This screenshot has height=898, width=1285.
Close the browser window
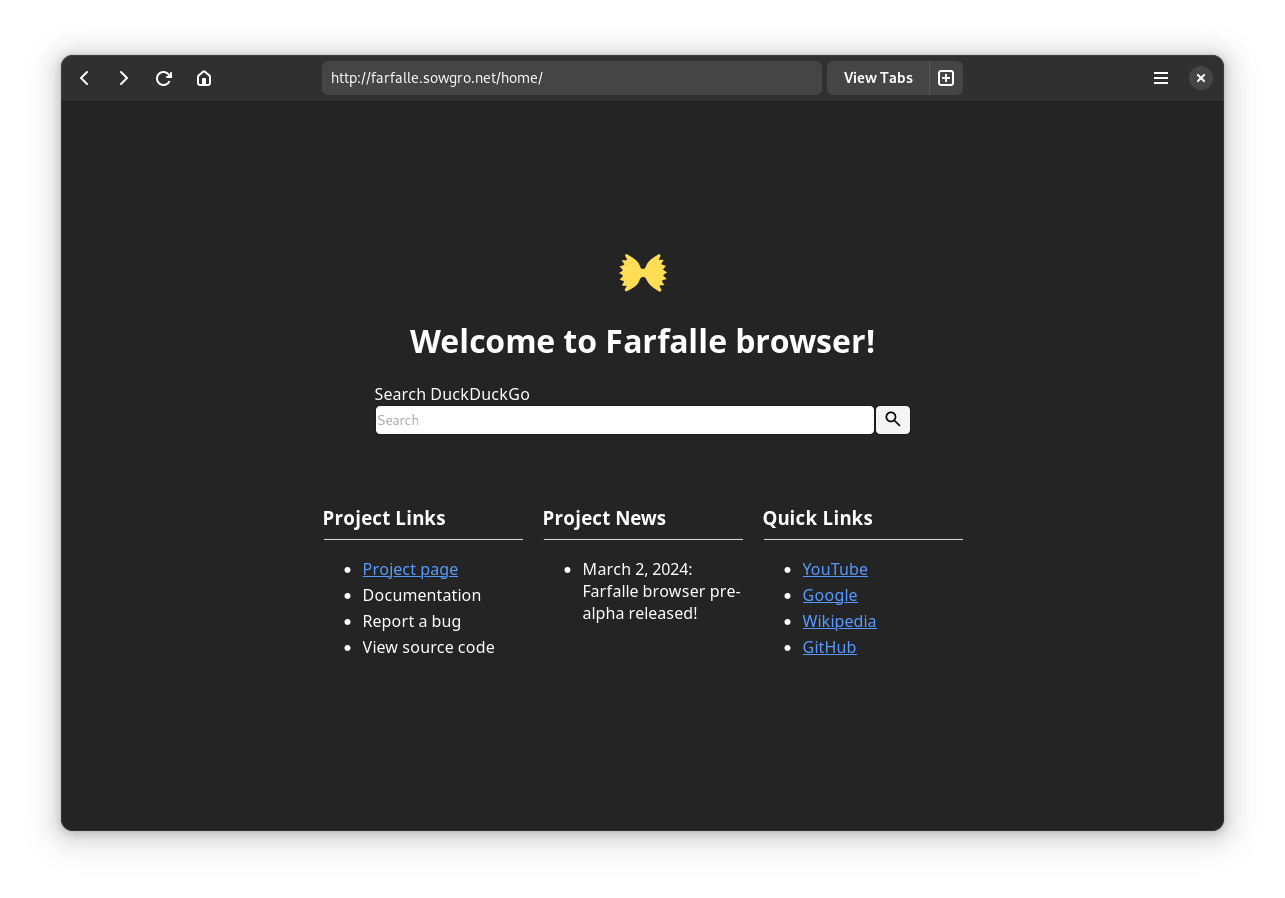1201,78
